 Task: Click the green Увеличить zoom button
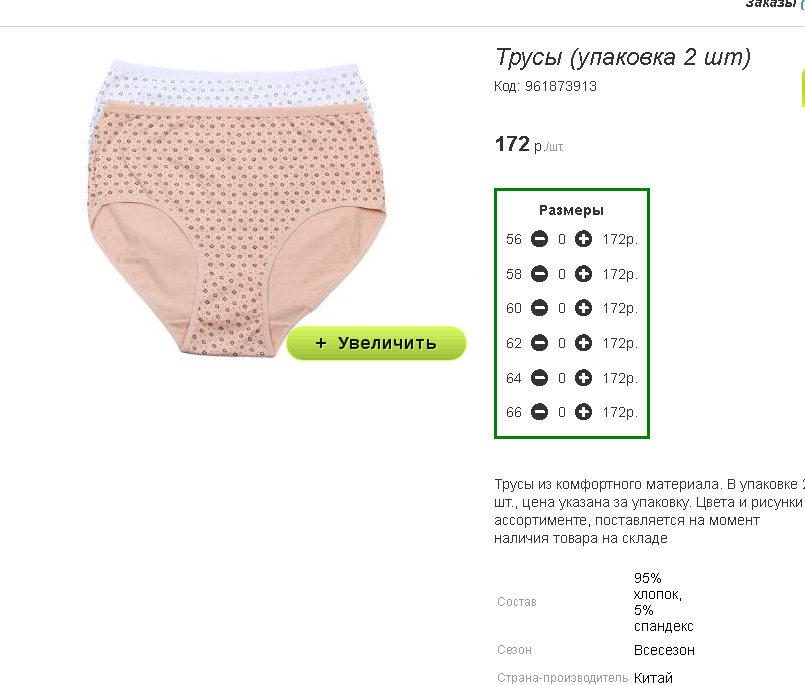[x=376, y=343]
